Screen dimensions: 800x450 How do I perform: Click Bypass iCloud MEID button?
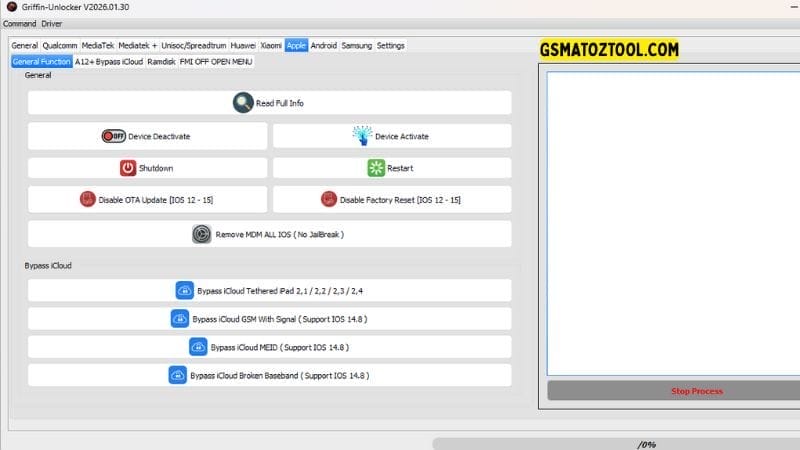269,347
